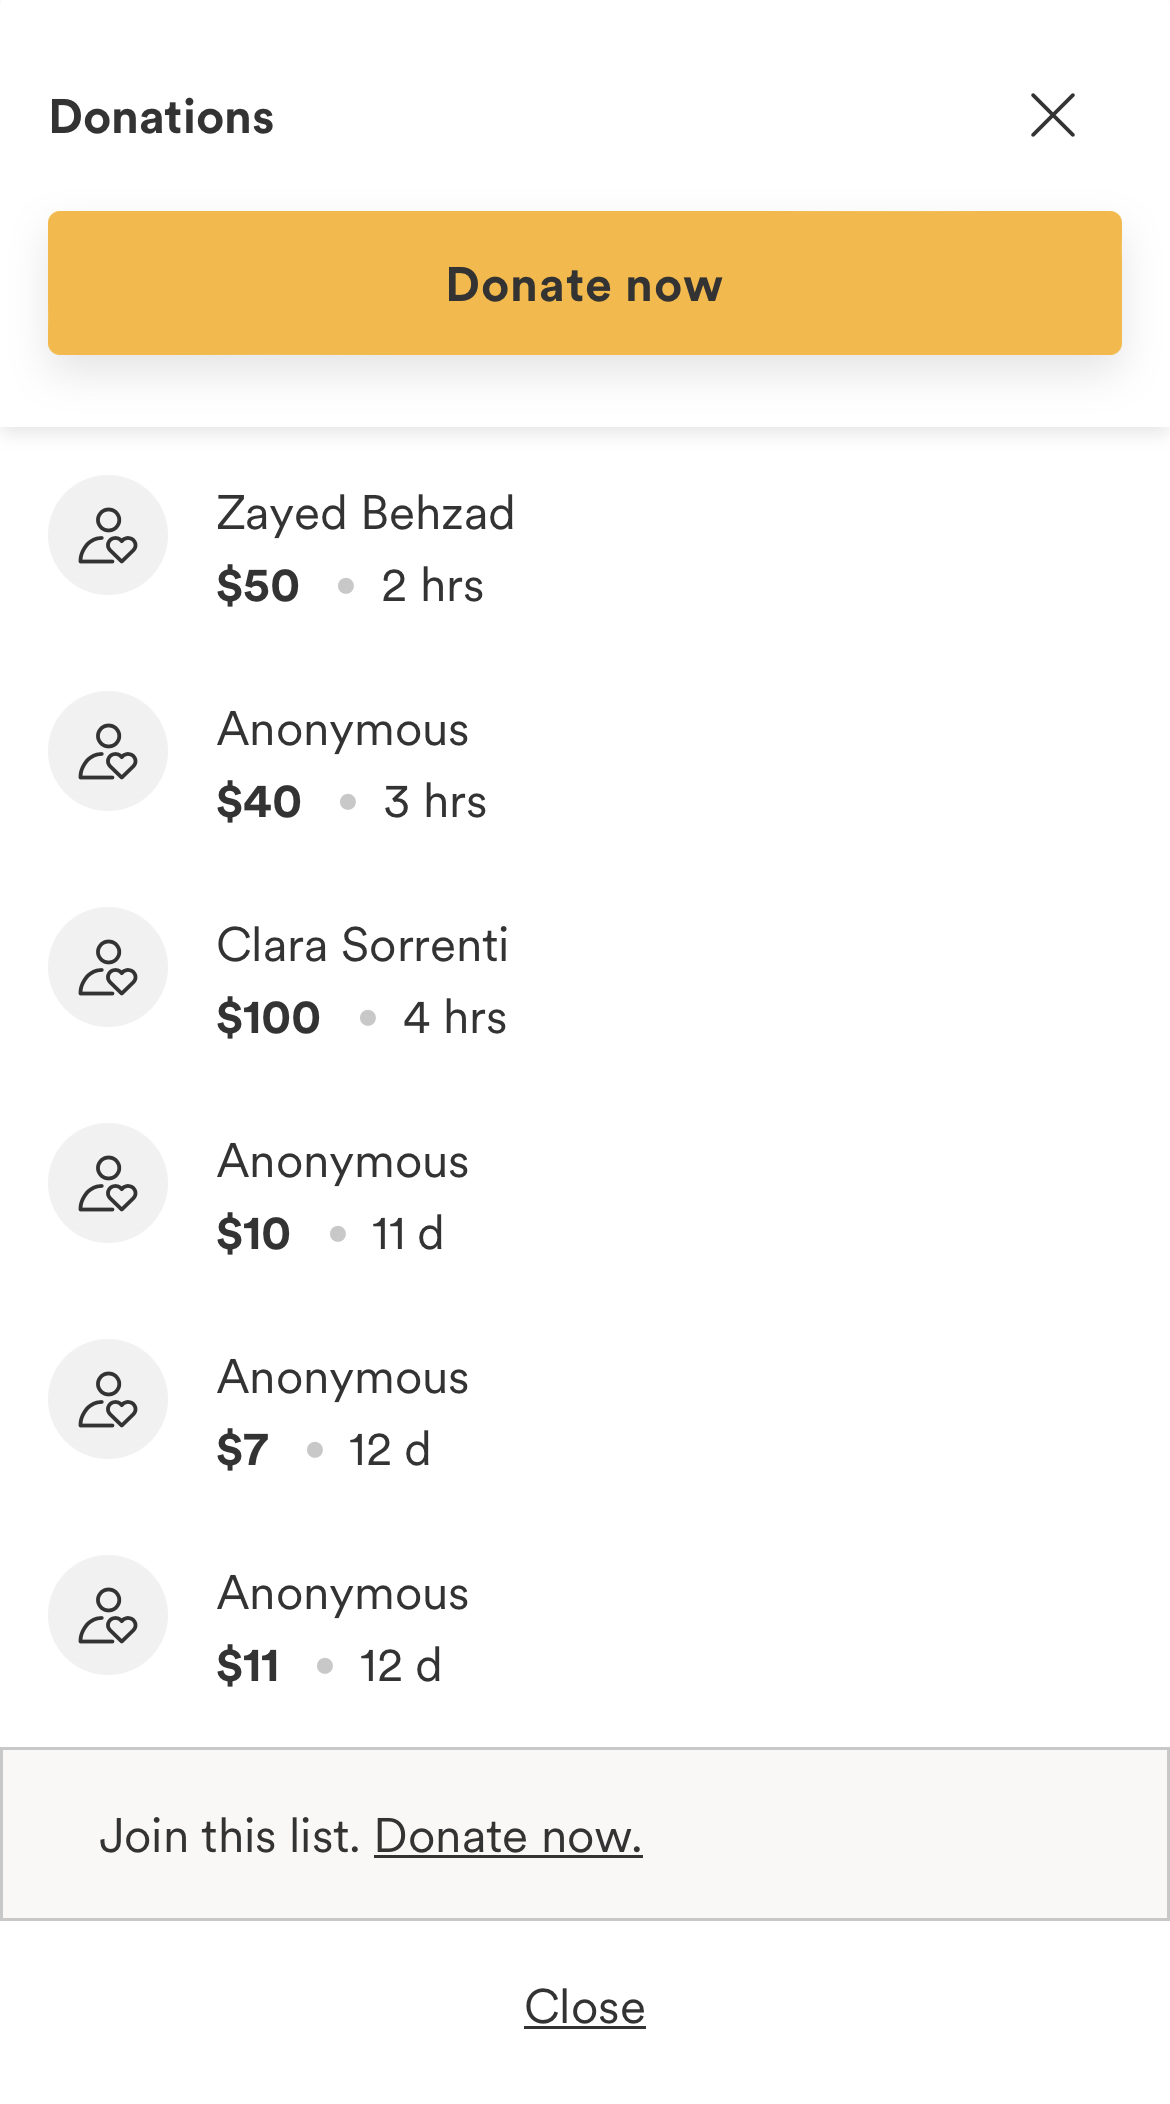Follow the underlined Donate now link
The height and width of the screenshot is (2104, 1170).
508,1836
